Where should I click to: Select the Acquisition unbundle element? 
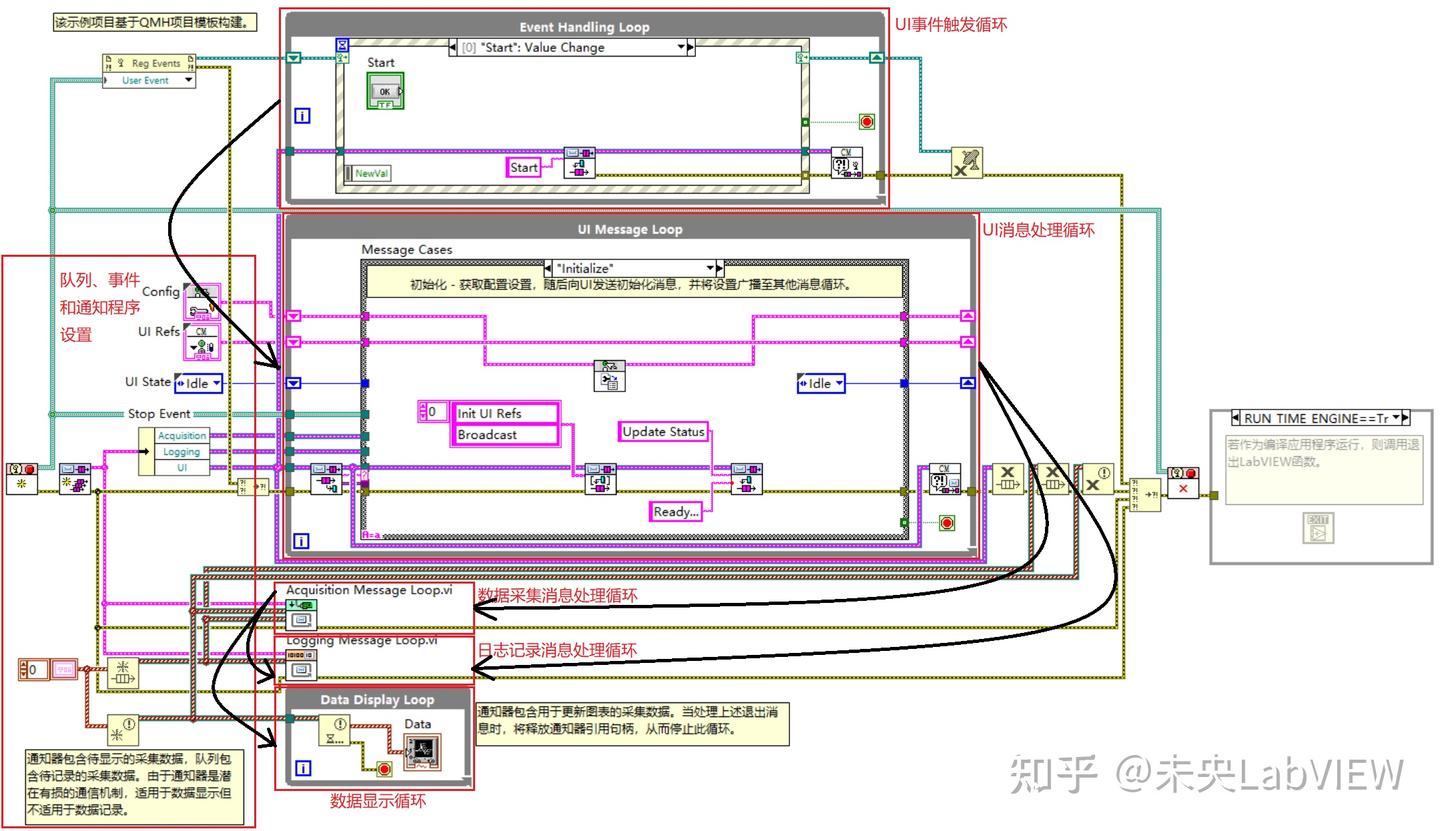(x=181, y=436)
